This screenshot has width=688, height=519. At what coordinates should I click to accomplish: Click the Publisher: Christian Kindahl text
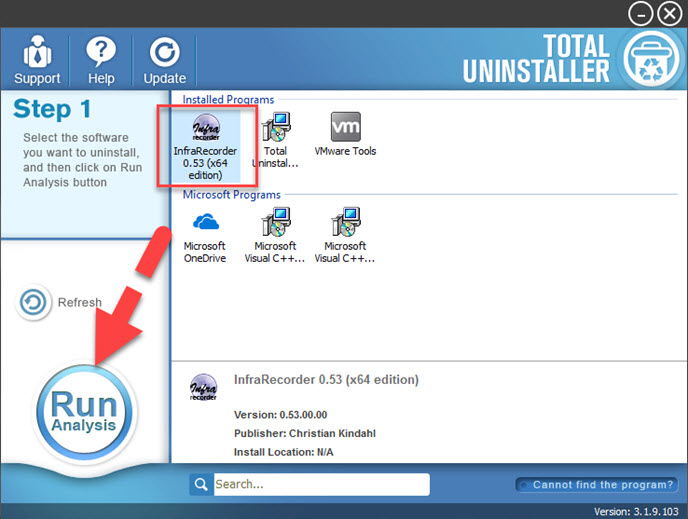point(305,433)
